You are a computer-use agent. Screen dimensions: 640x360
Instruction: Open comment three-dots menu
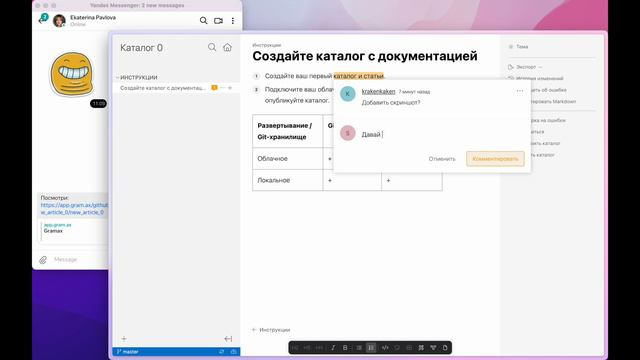click(520, 91)
